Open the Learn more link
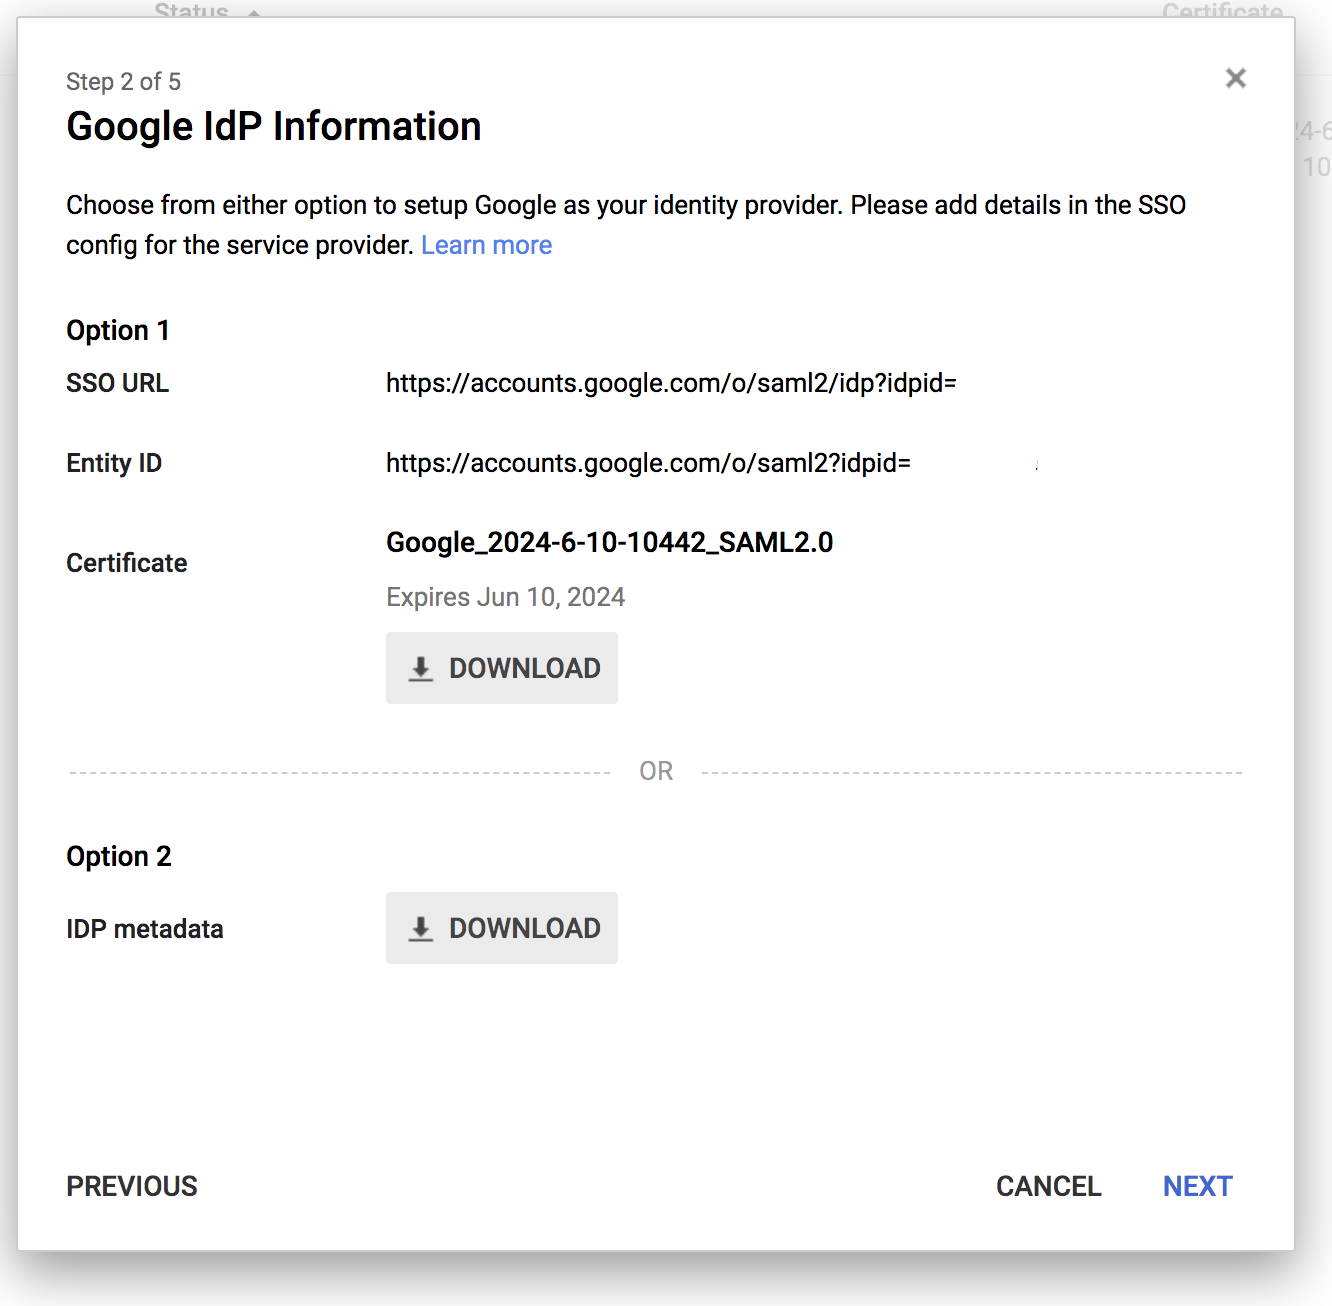This screenshot has width=1332, height=1306. 486,245
